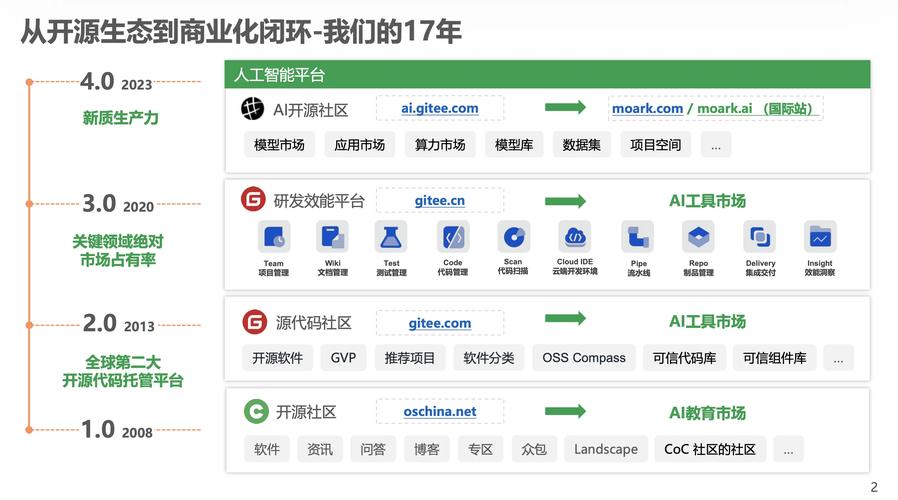Click the 算力市场 tag
Image resolution: width=898 pixels, height=500 pixels.
tap(440, 145)
